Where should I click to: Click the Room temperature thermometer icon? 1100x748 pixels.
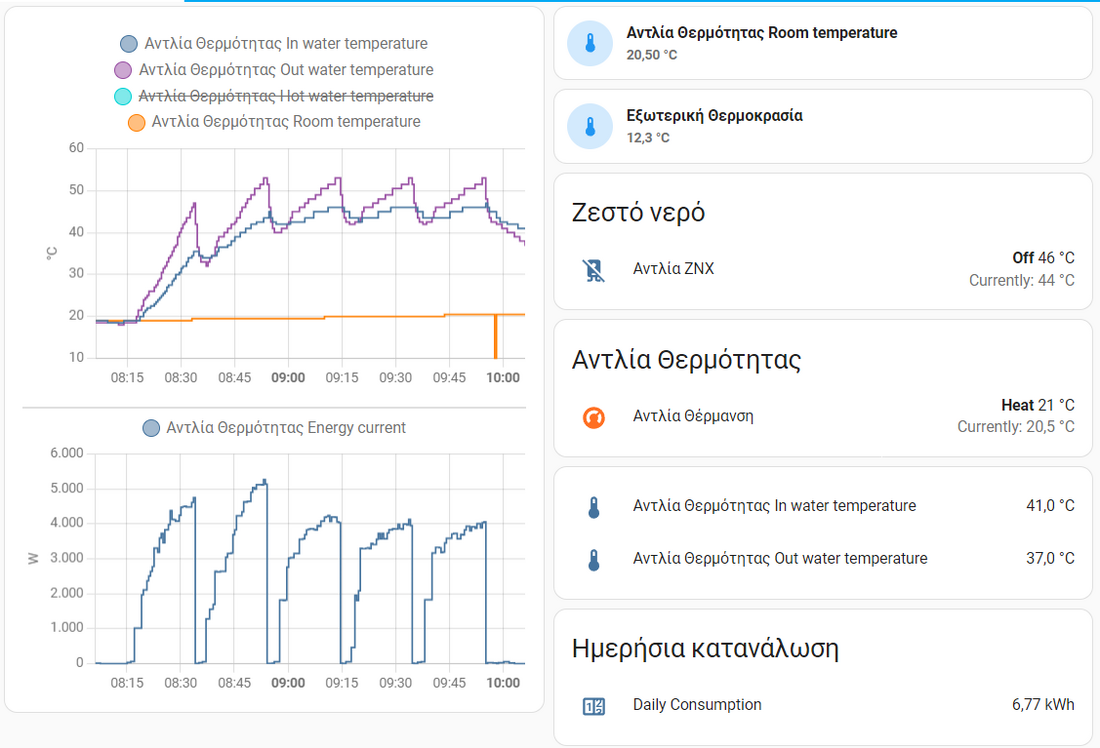590,43
